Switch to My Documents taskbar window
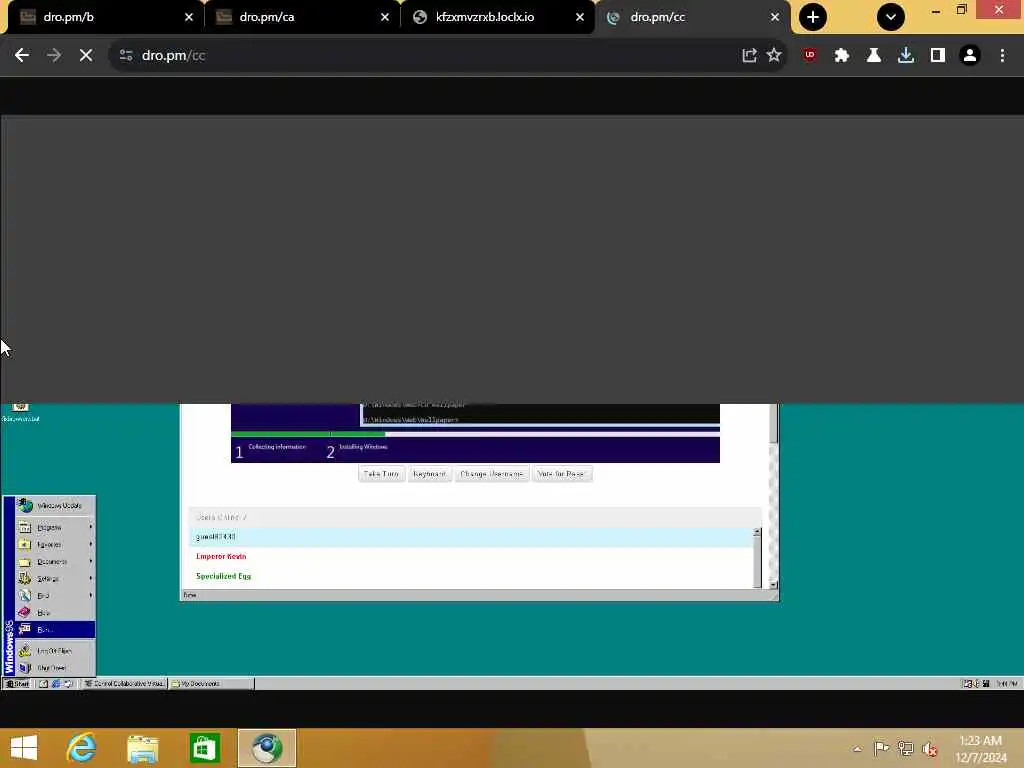This screenshot has height=768, width=1024. click(211, 684)
